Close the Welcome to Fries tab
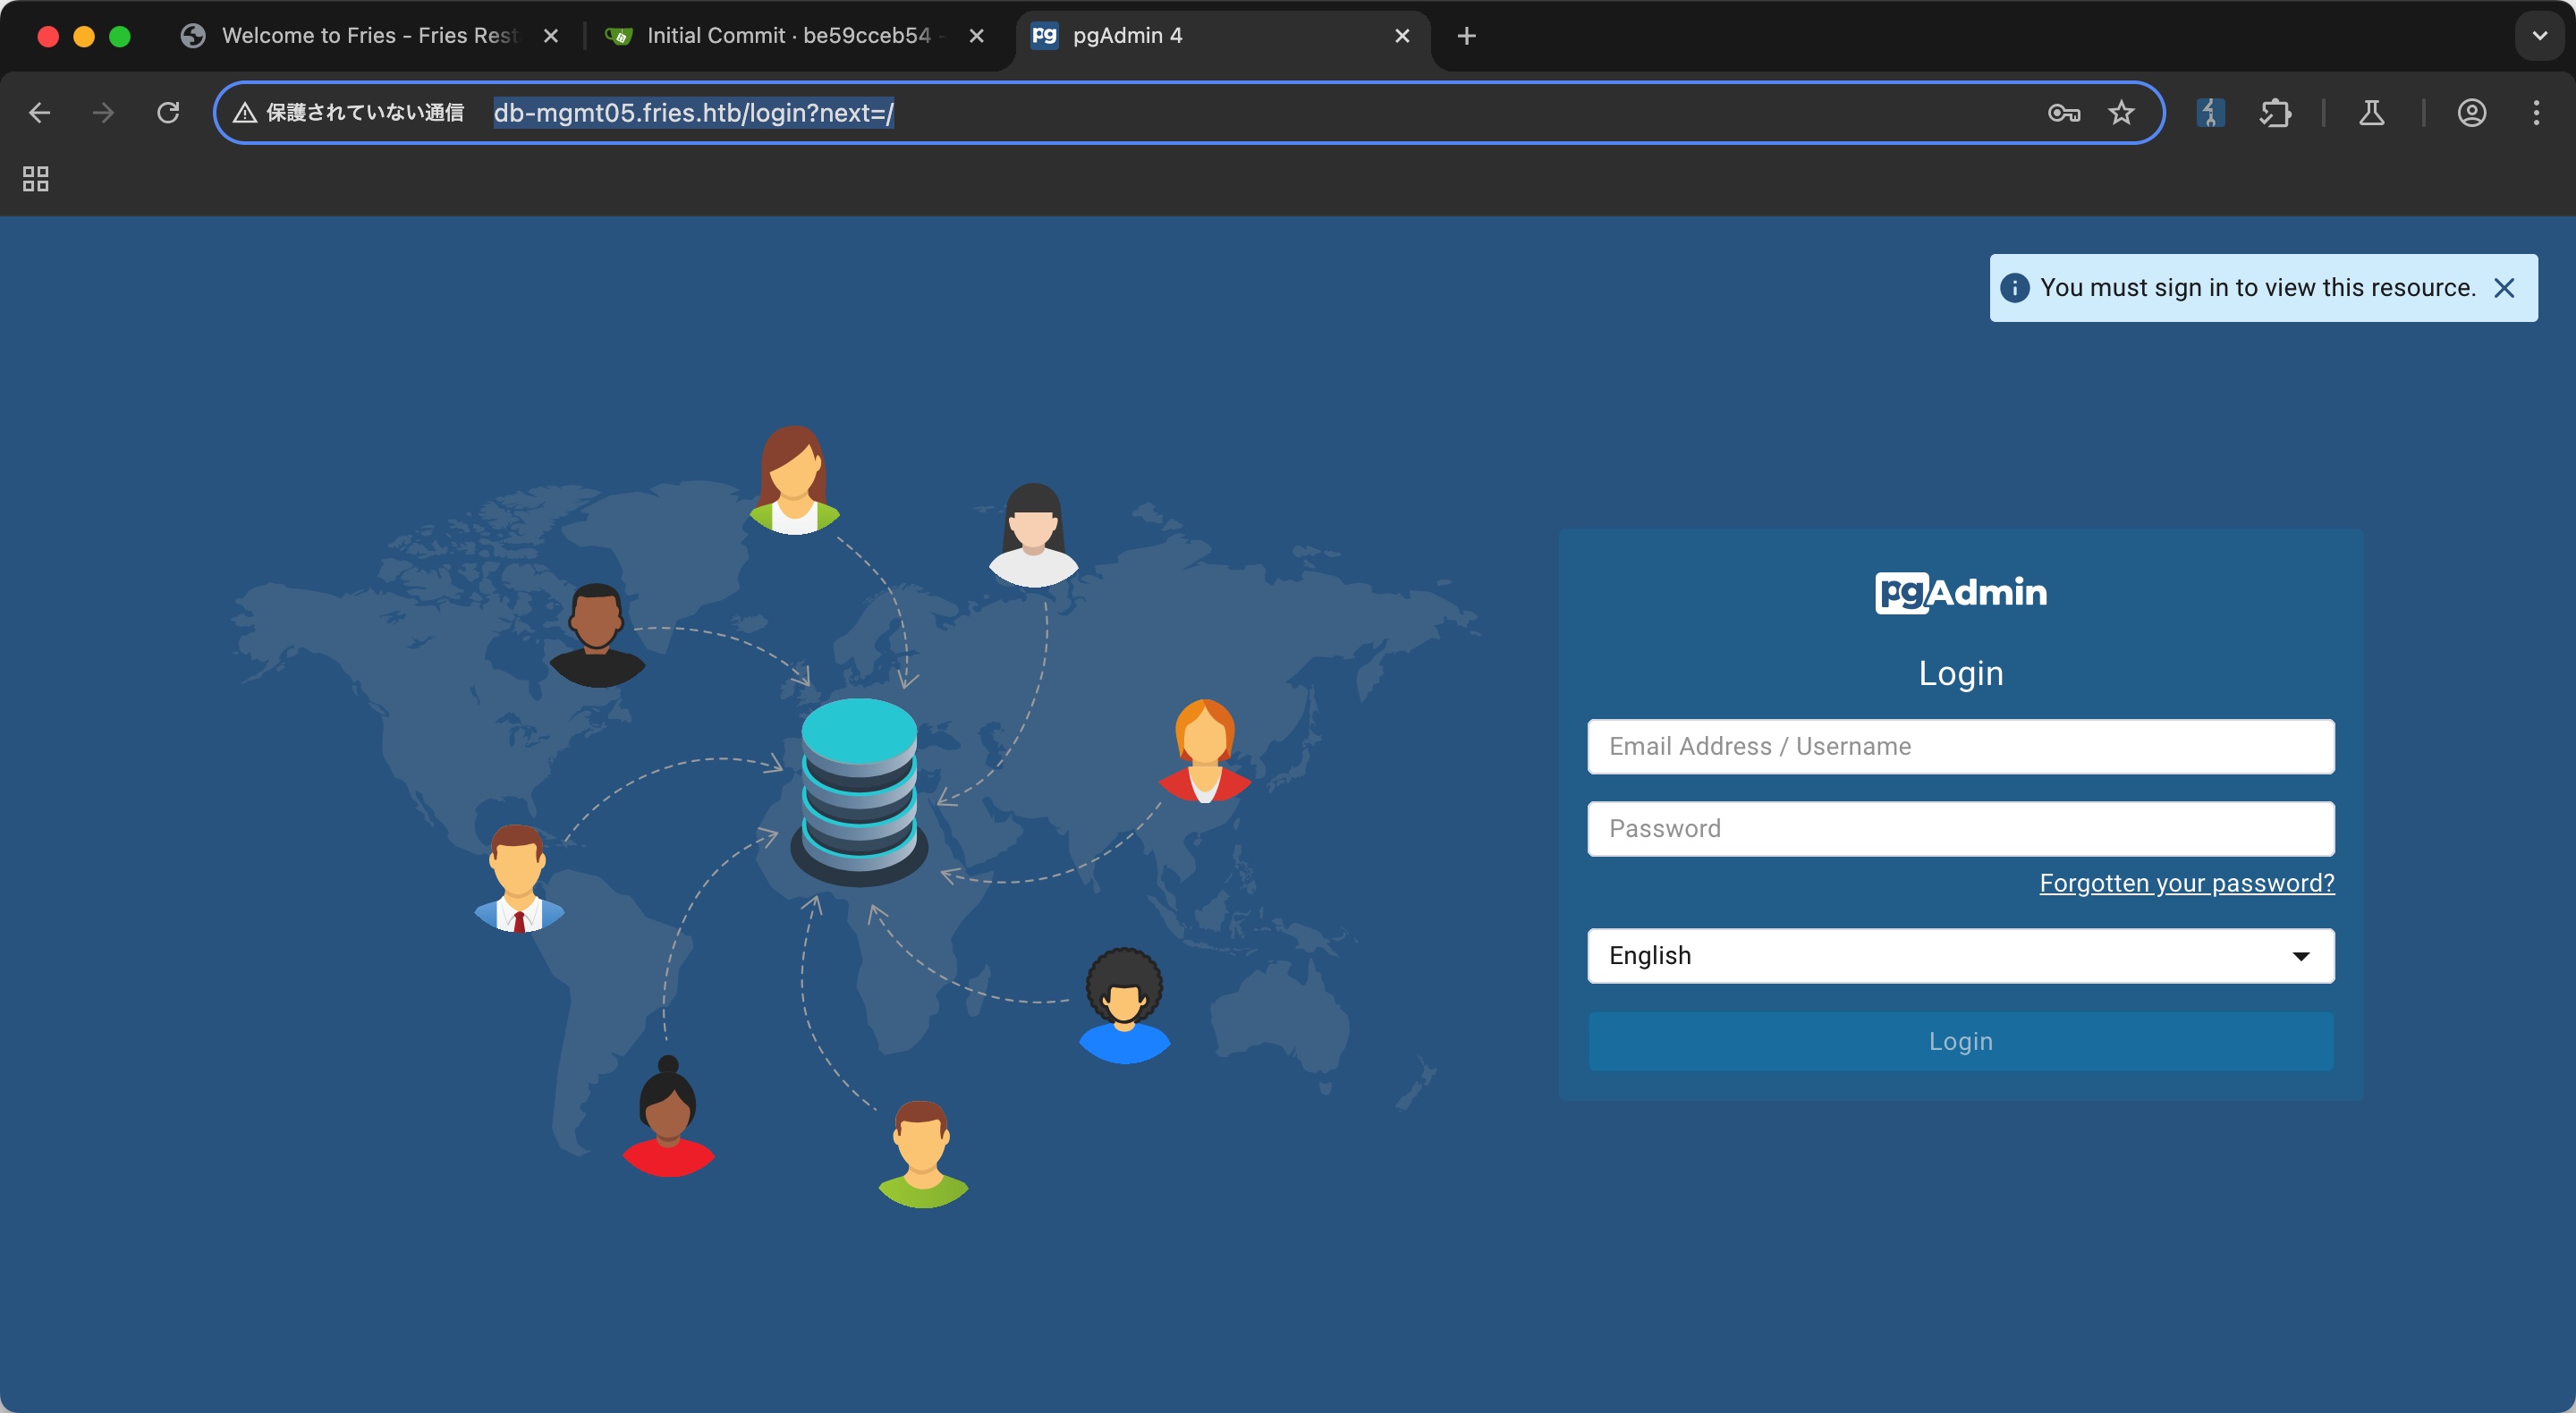The height and width of the screenshot is (1413, 2576). click(x=551, y=36)
